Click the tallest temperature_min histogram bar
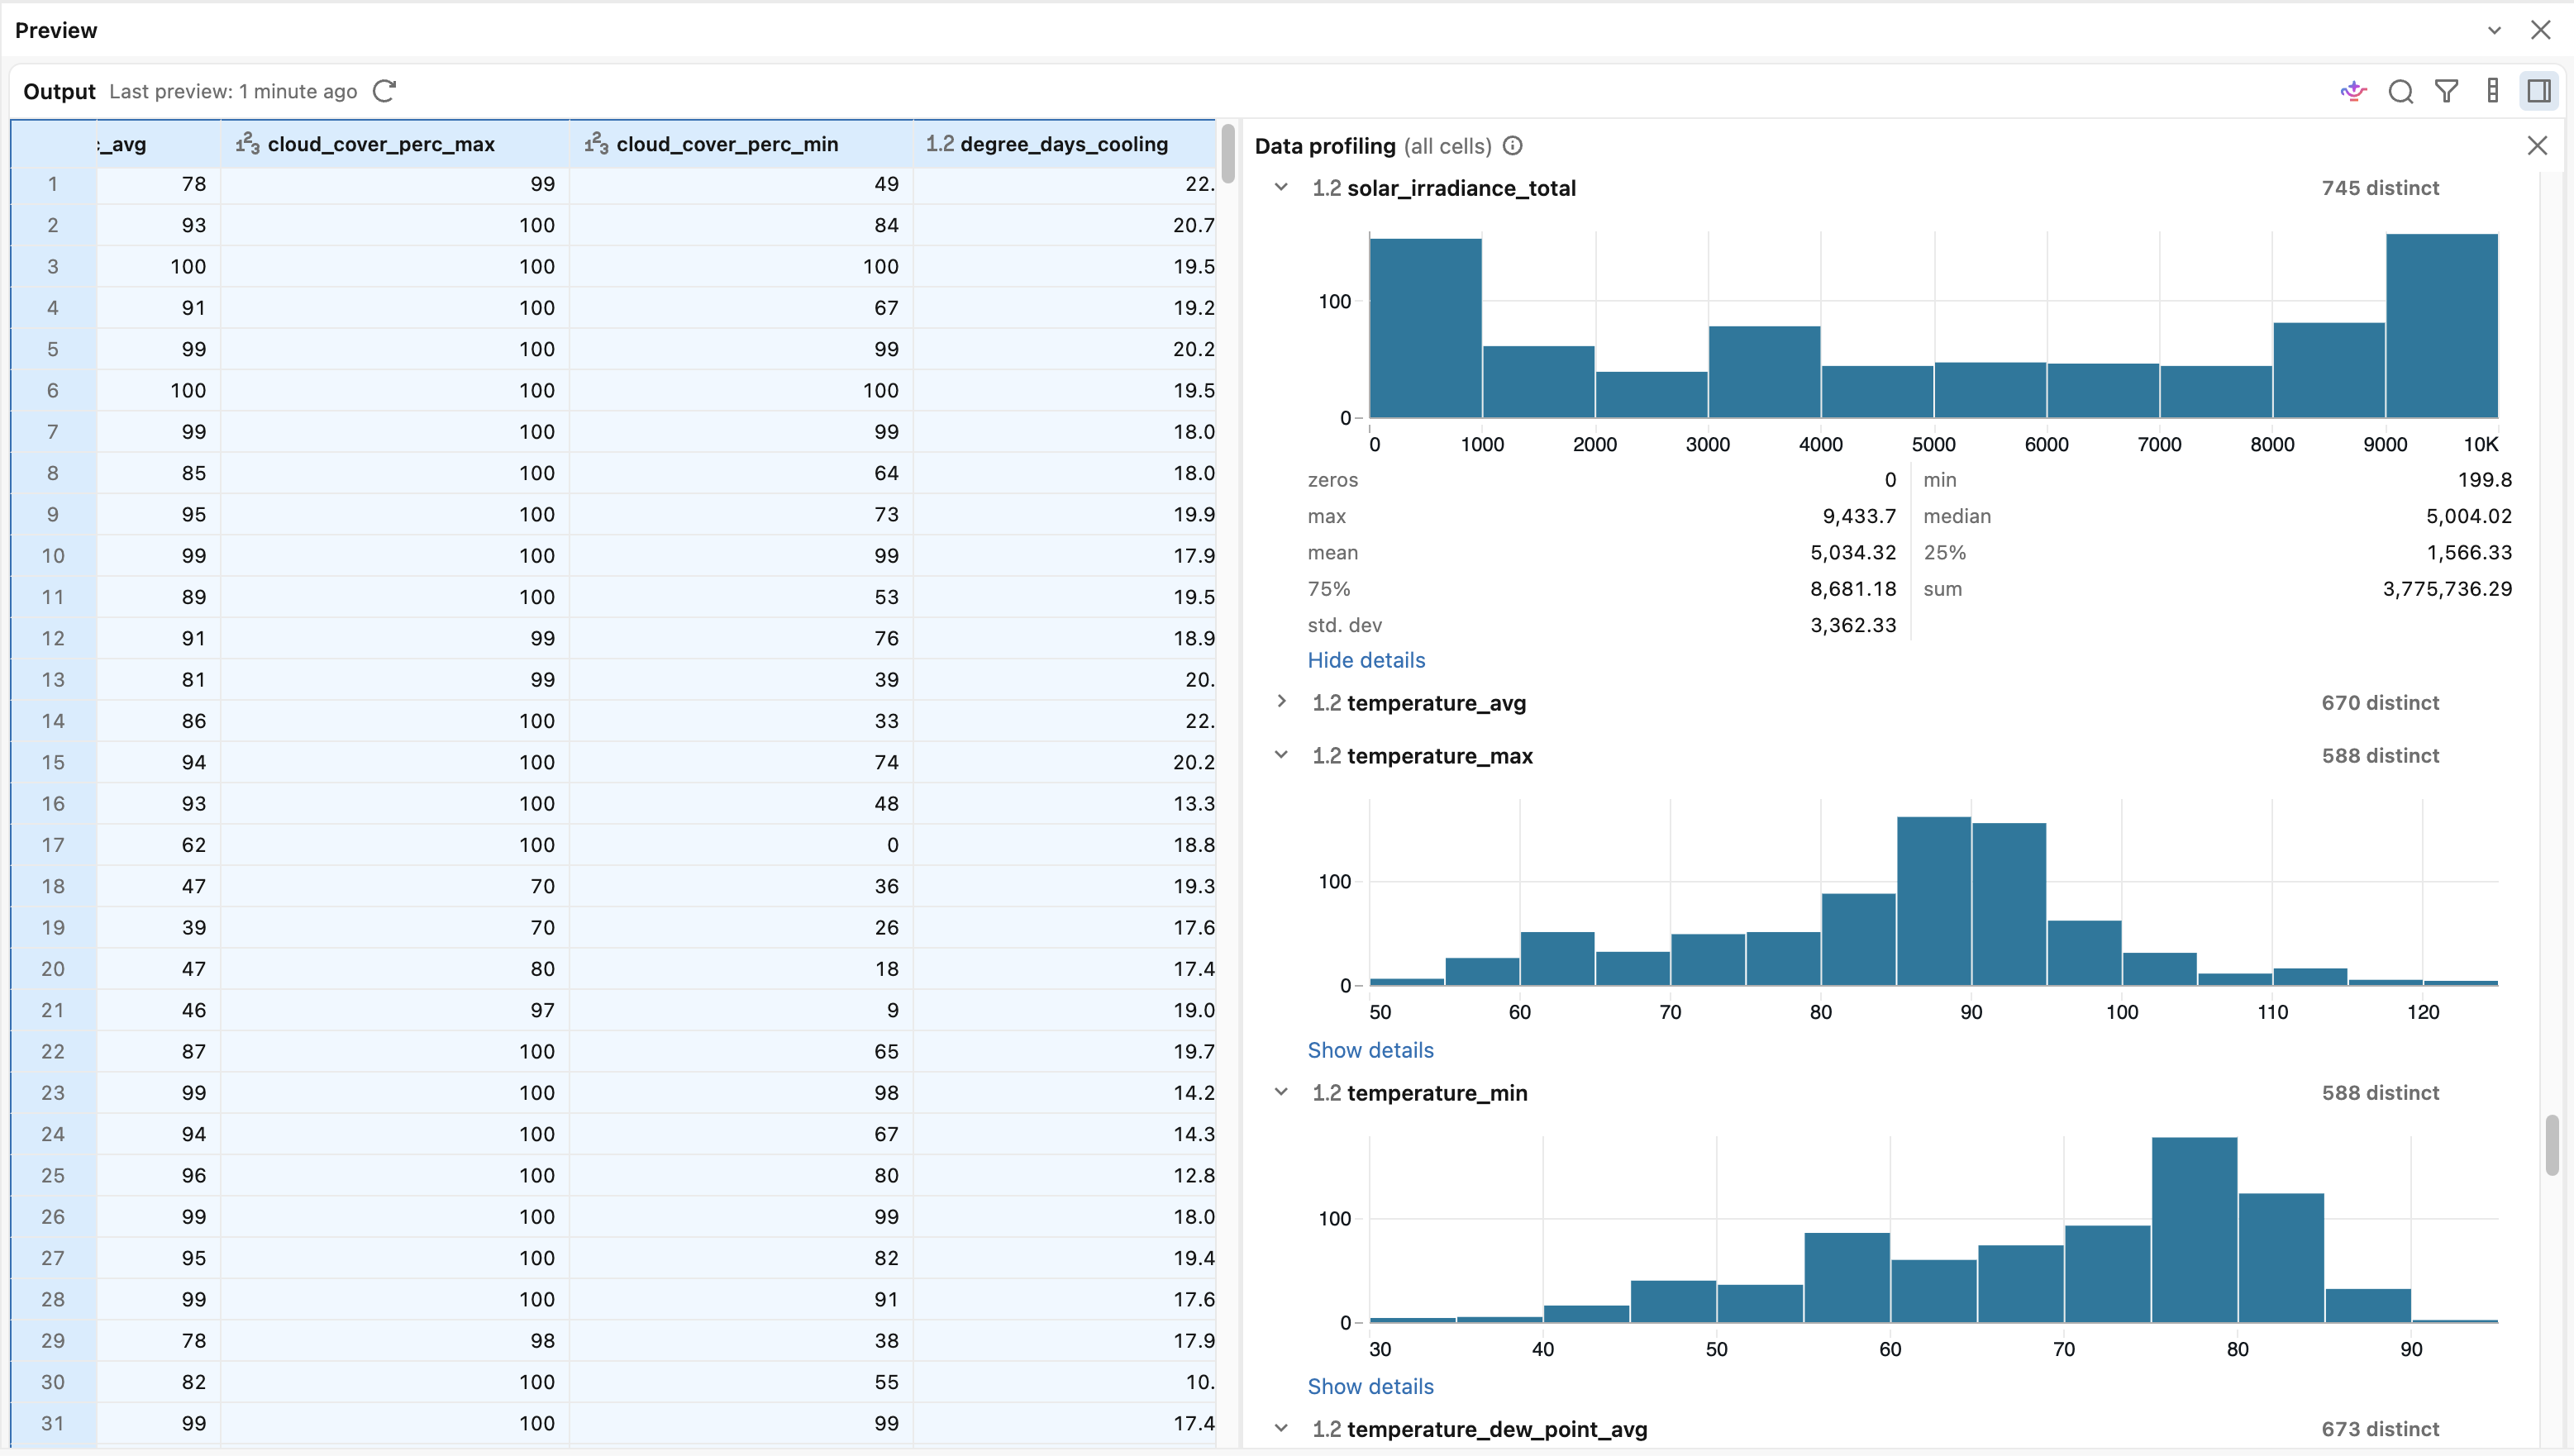2574x1456 pixels. [2194, 1230]
